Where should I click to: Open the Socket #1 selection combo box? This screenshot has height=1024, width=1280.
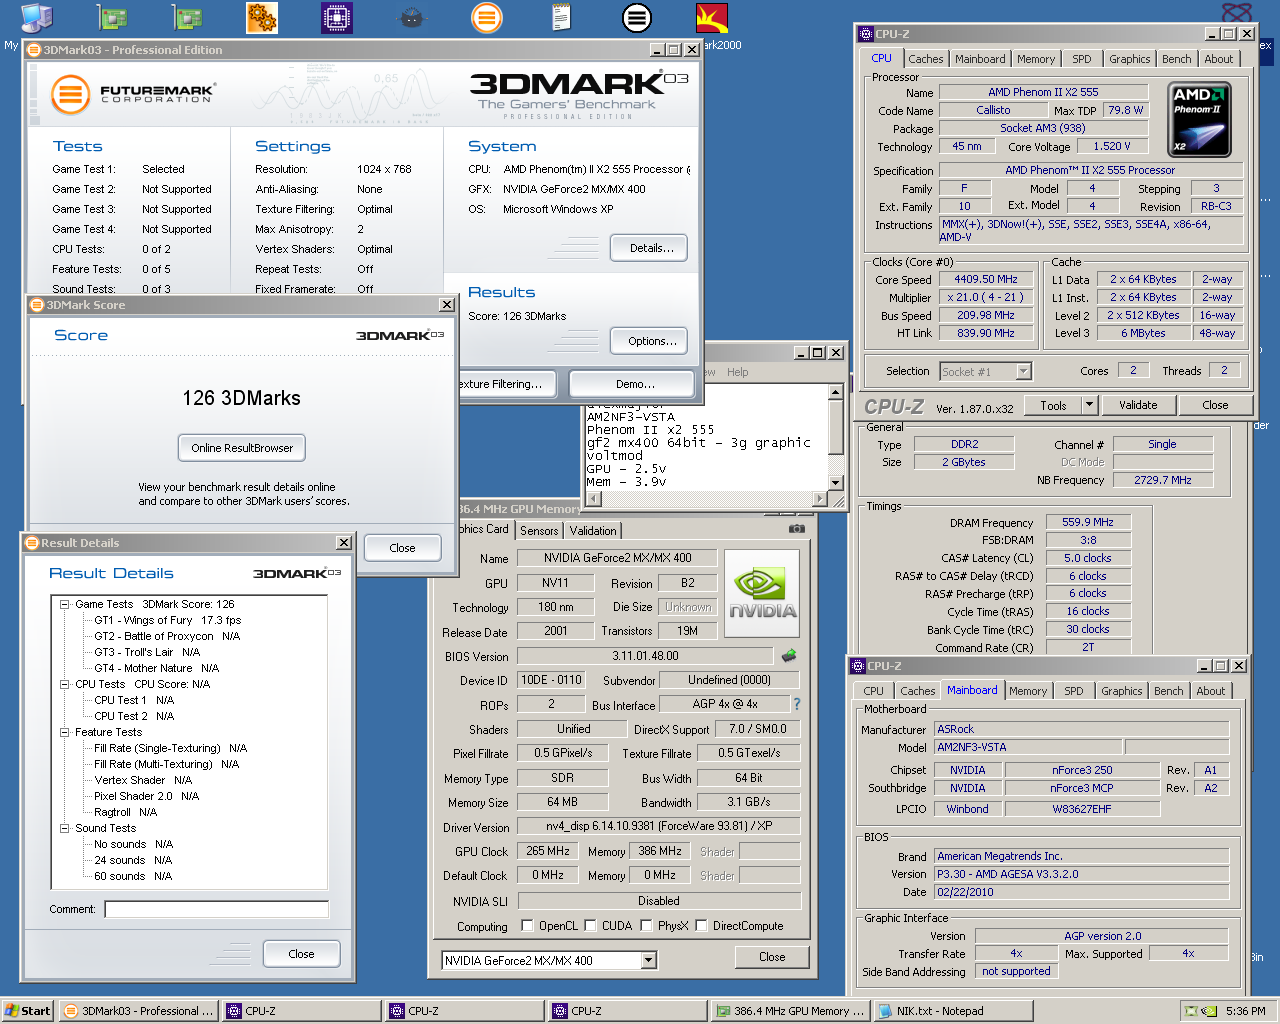[x=985, y=371]
